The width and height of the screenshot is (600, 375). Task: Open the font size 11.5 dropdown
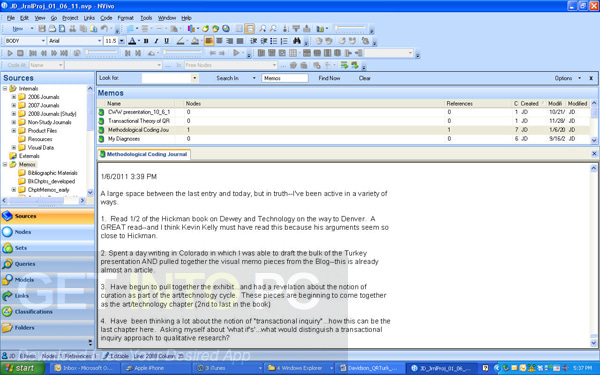click(122, 41)
